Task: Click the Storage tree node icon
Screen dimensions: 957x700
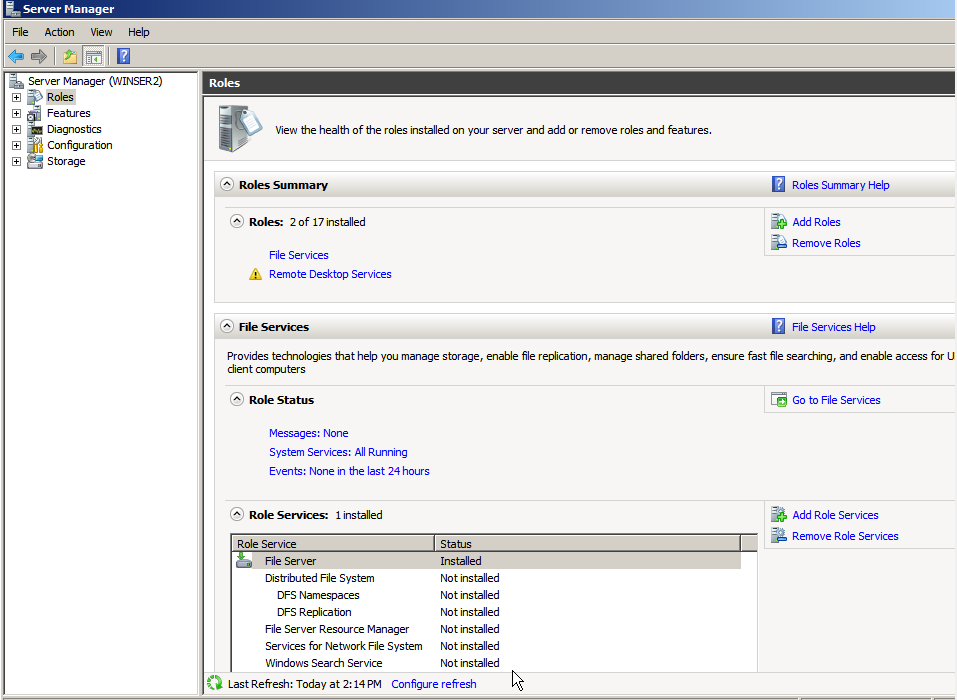Action: coord(35,161)
